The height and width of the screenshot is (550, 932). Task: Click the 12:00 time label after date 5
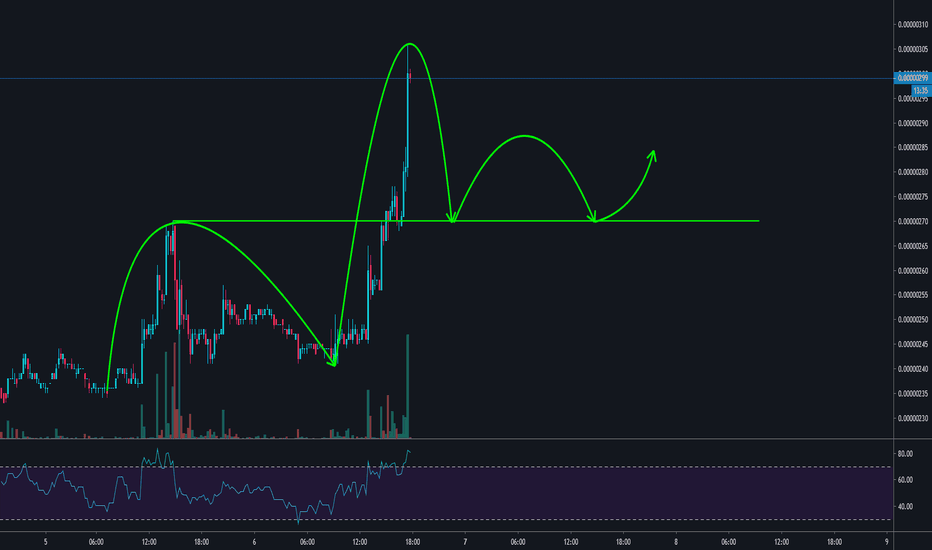tap(149, 542)
